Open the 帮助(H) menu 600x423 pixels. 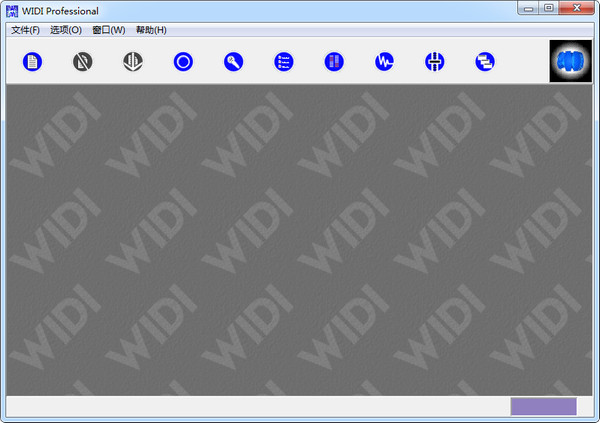[151, 30]
